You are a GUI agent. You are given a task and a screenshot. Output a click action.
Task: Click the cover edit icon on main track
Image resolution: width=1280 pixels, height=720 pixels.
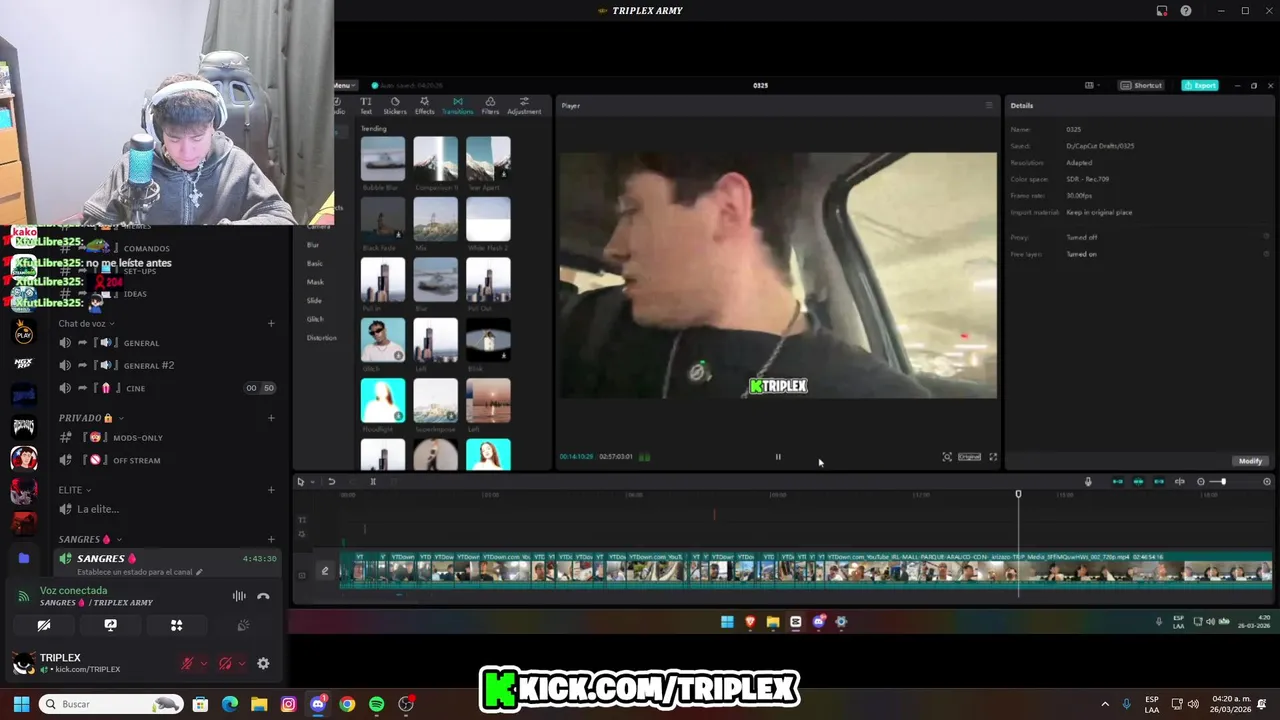(324, 572)
